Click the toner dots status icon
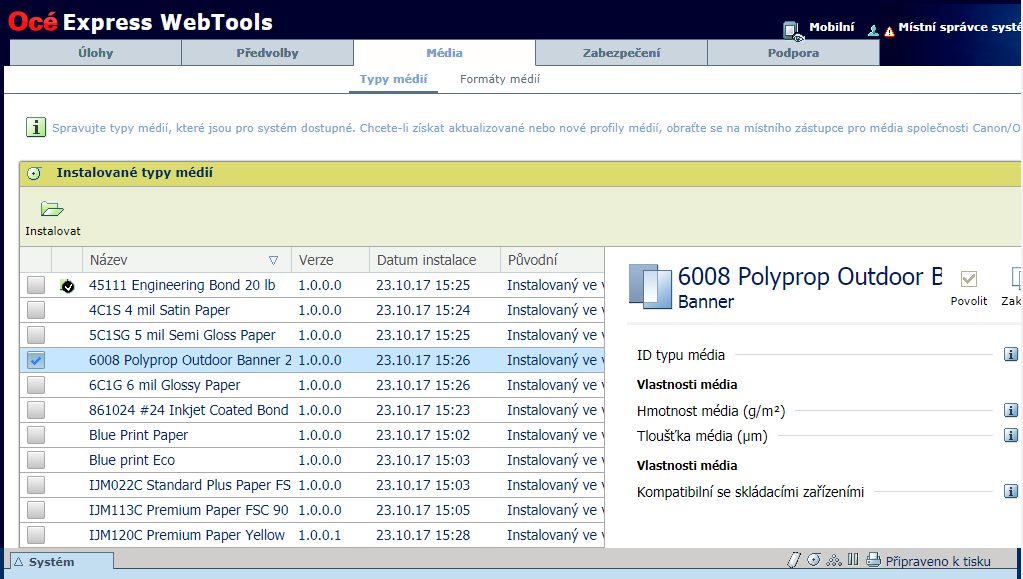1023x579 pixels. click(x=834, y=560)
